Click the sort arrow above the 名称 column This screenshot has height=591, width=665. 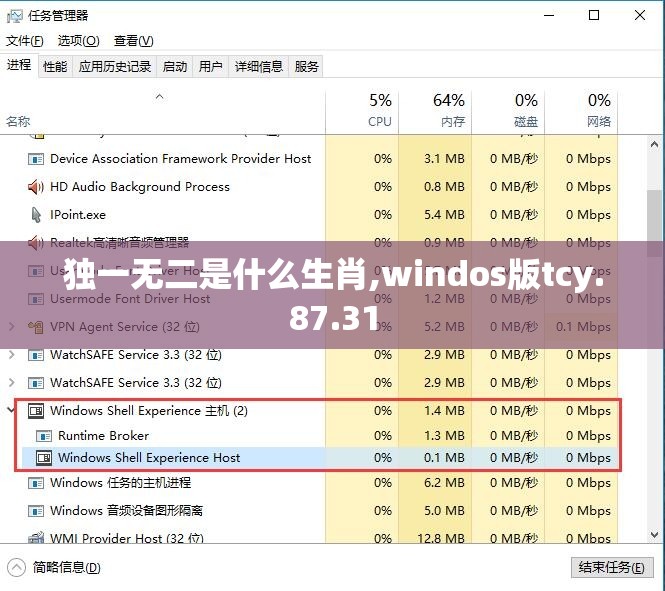click(x=159, y=97)
